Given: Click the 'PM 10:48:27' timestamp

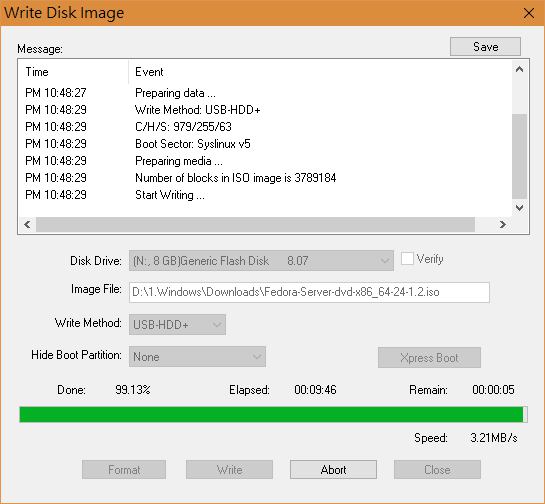Looking at the screenshot, I should (56, 93).
